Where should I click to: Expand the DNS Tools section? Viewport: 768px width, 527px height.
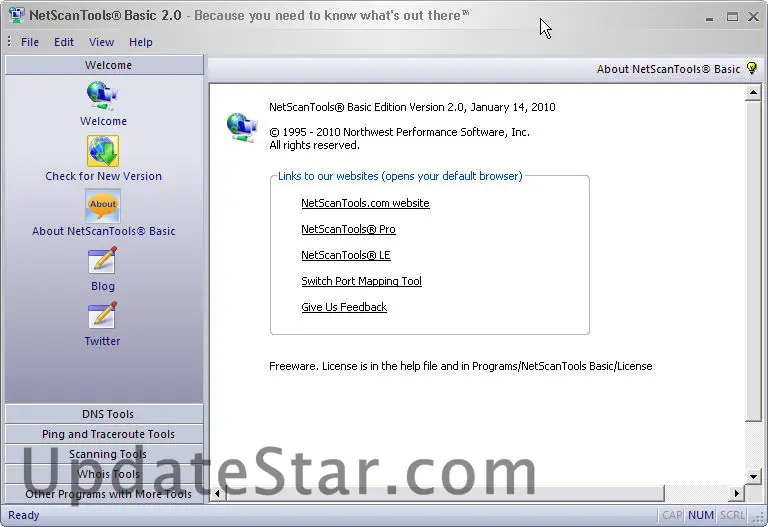(104, 414)
